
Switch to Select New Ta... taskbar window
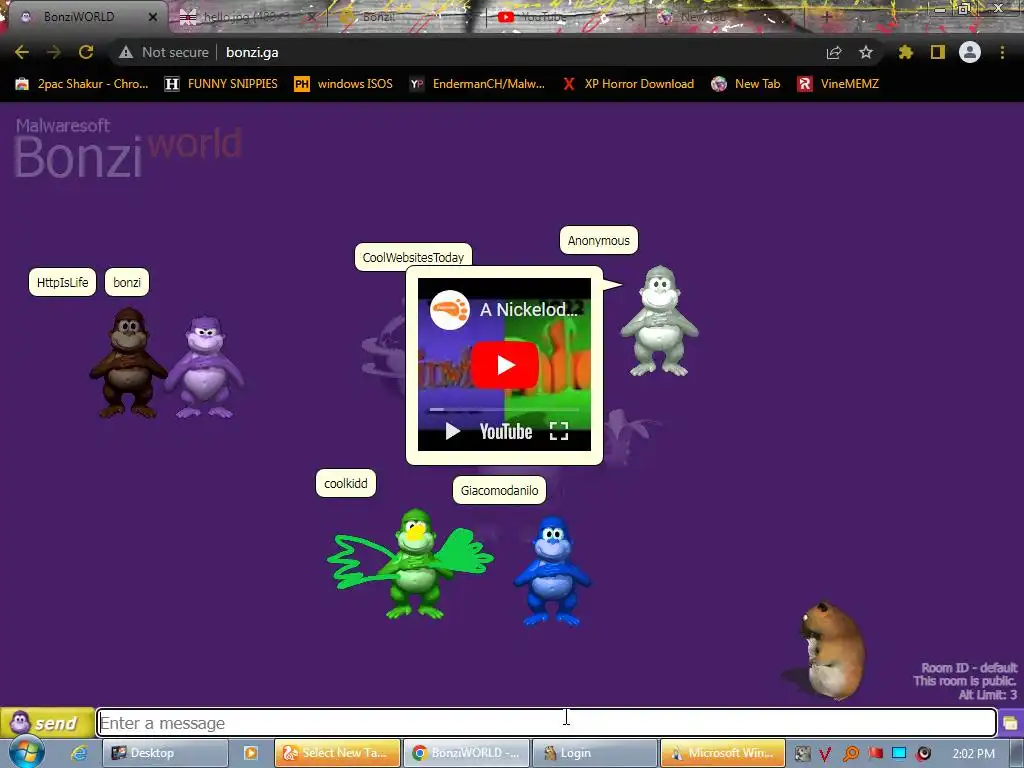pyautogui.click(x=337, y=753)
